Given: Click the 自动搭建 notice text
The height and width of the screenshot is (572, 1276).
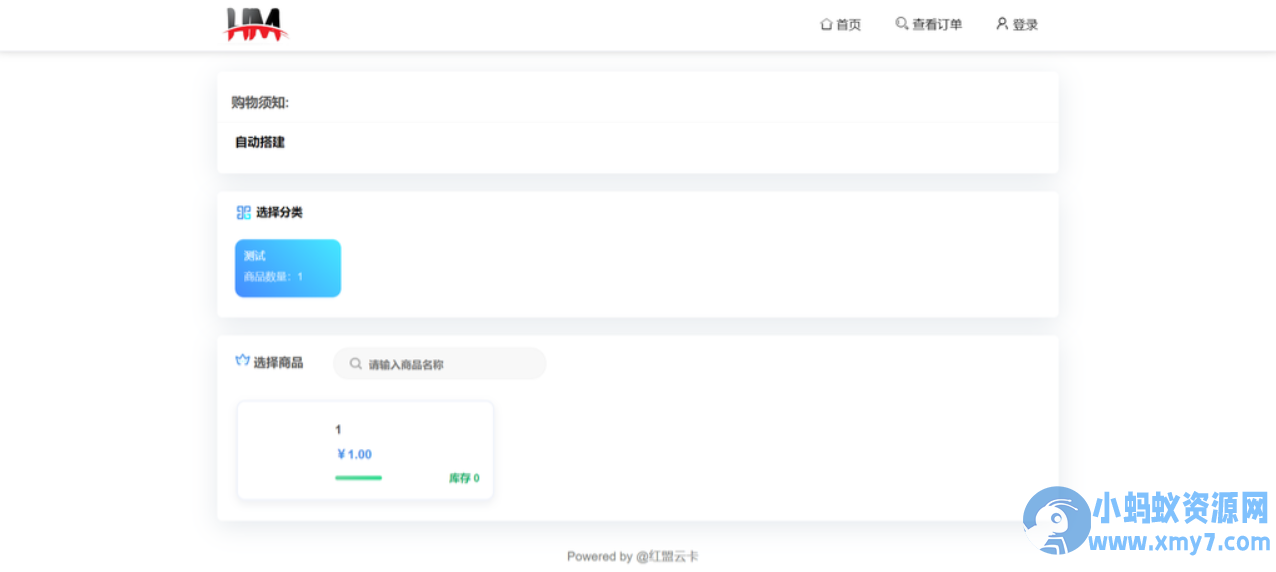Looking at the screenshot, I should click(260, 142).
